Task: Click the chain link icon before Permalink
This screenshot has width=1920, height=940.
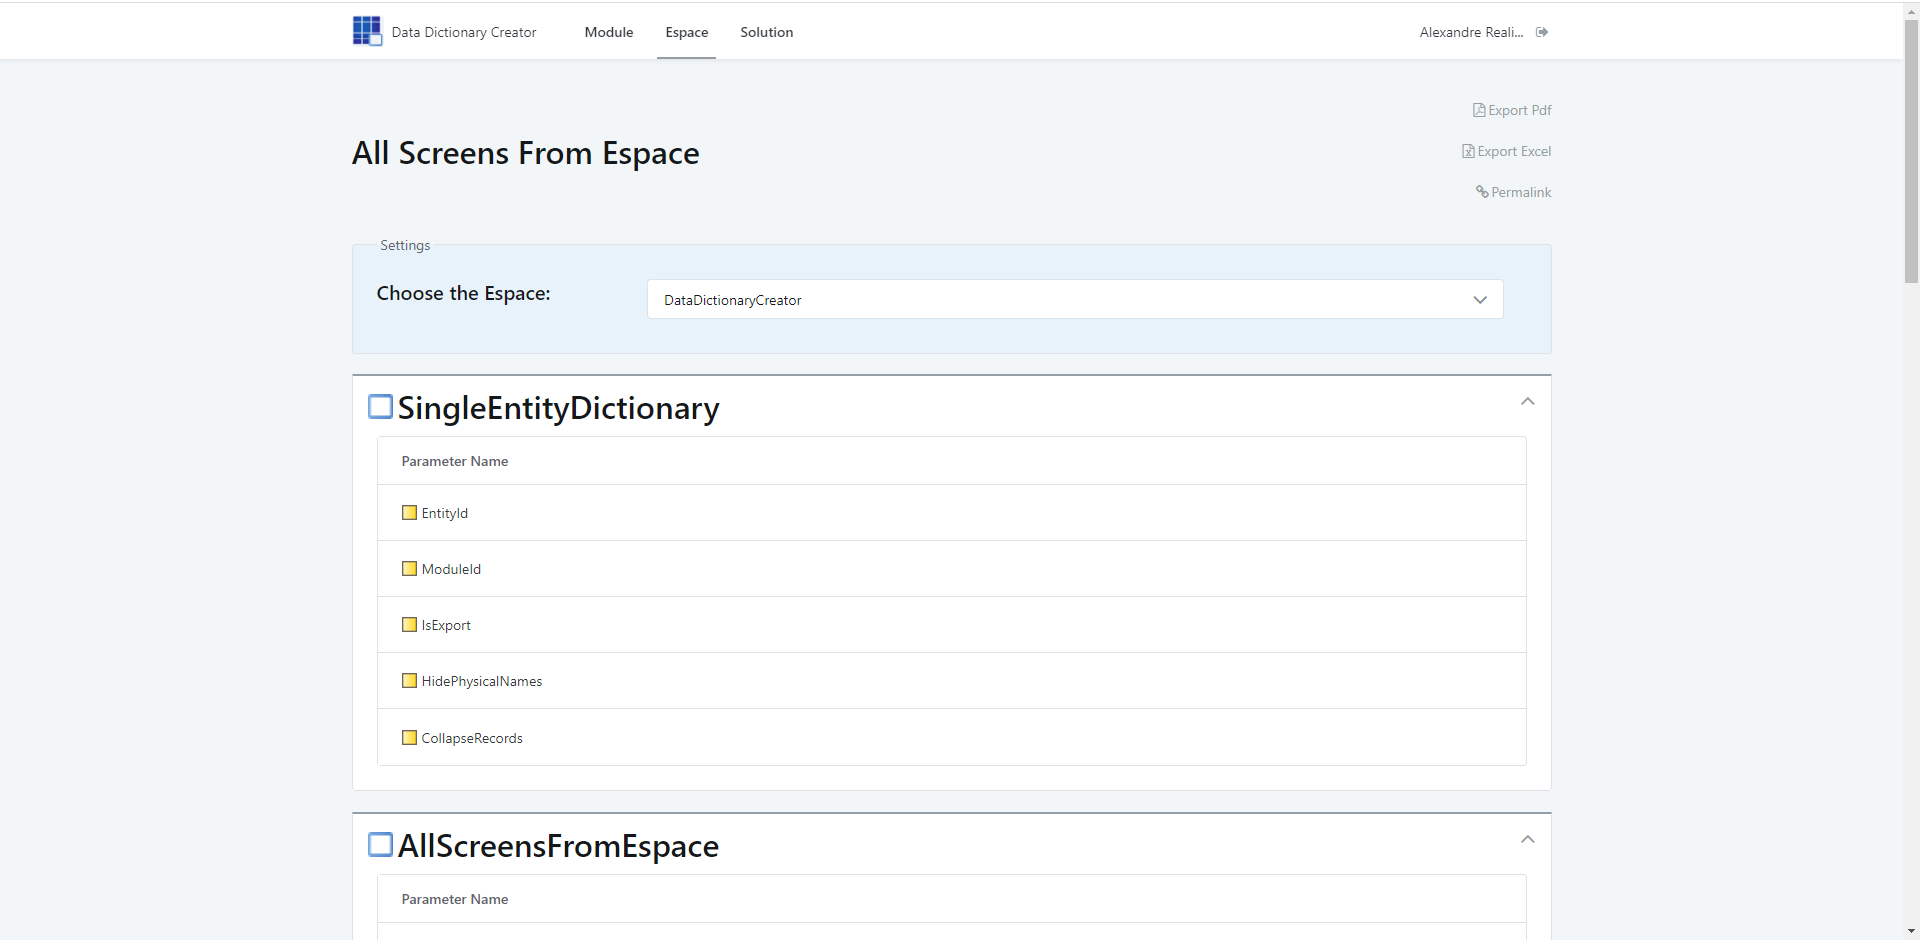Action: (1483, 192)
